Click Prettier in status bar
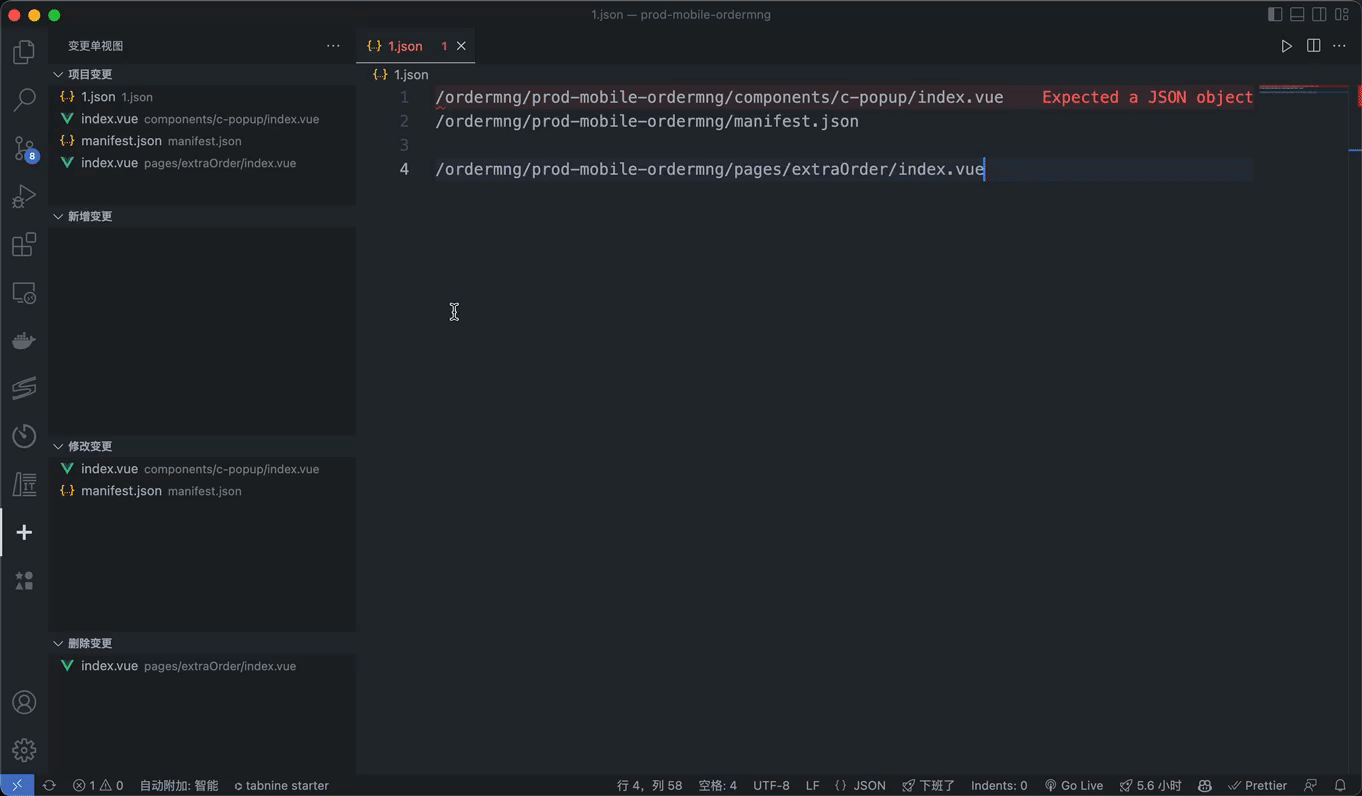 pyautogui.click(x=1257, y=785)
